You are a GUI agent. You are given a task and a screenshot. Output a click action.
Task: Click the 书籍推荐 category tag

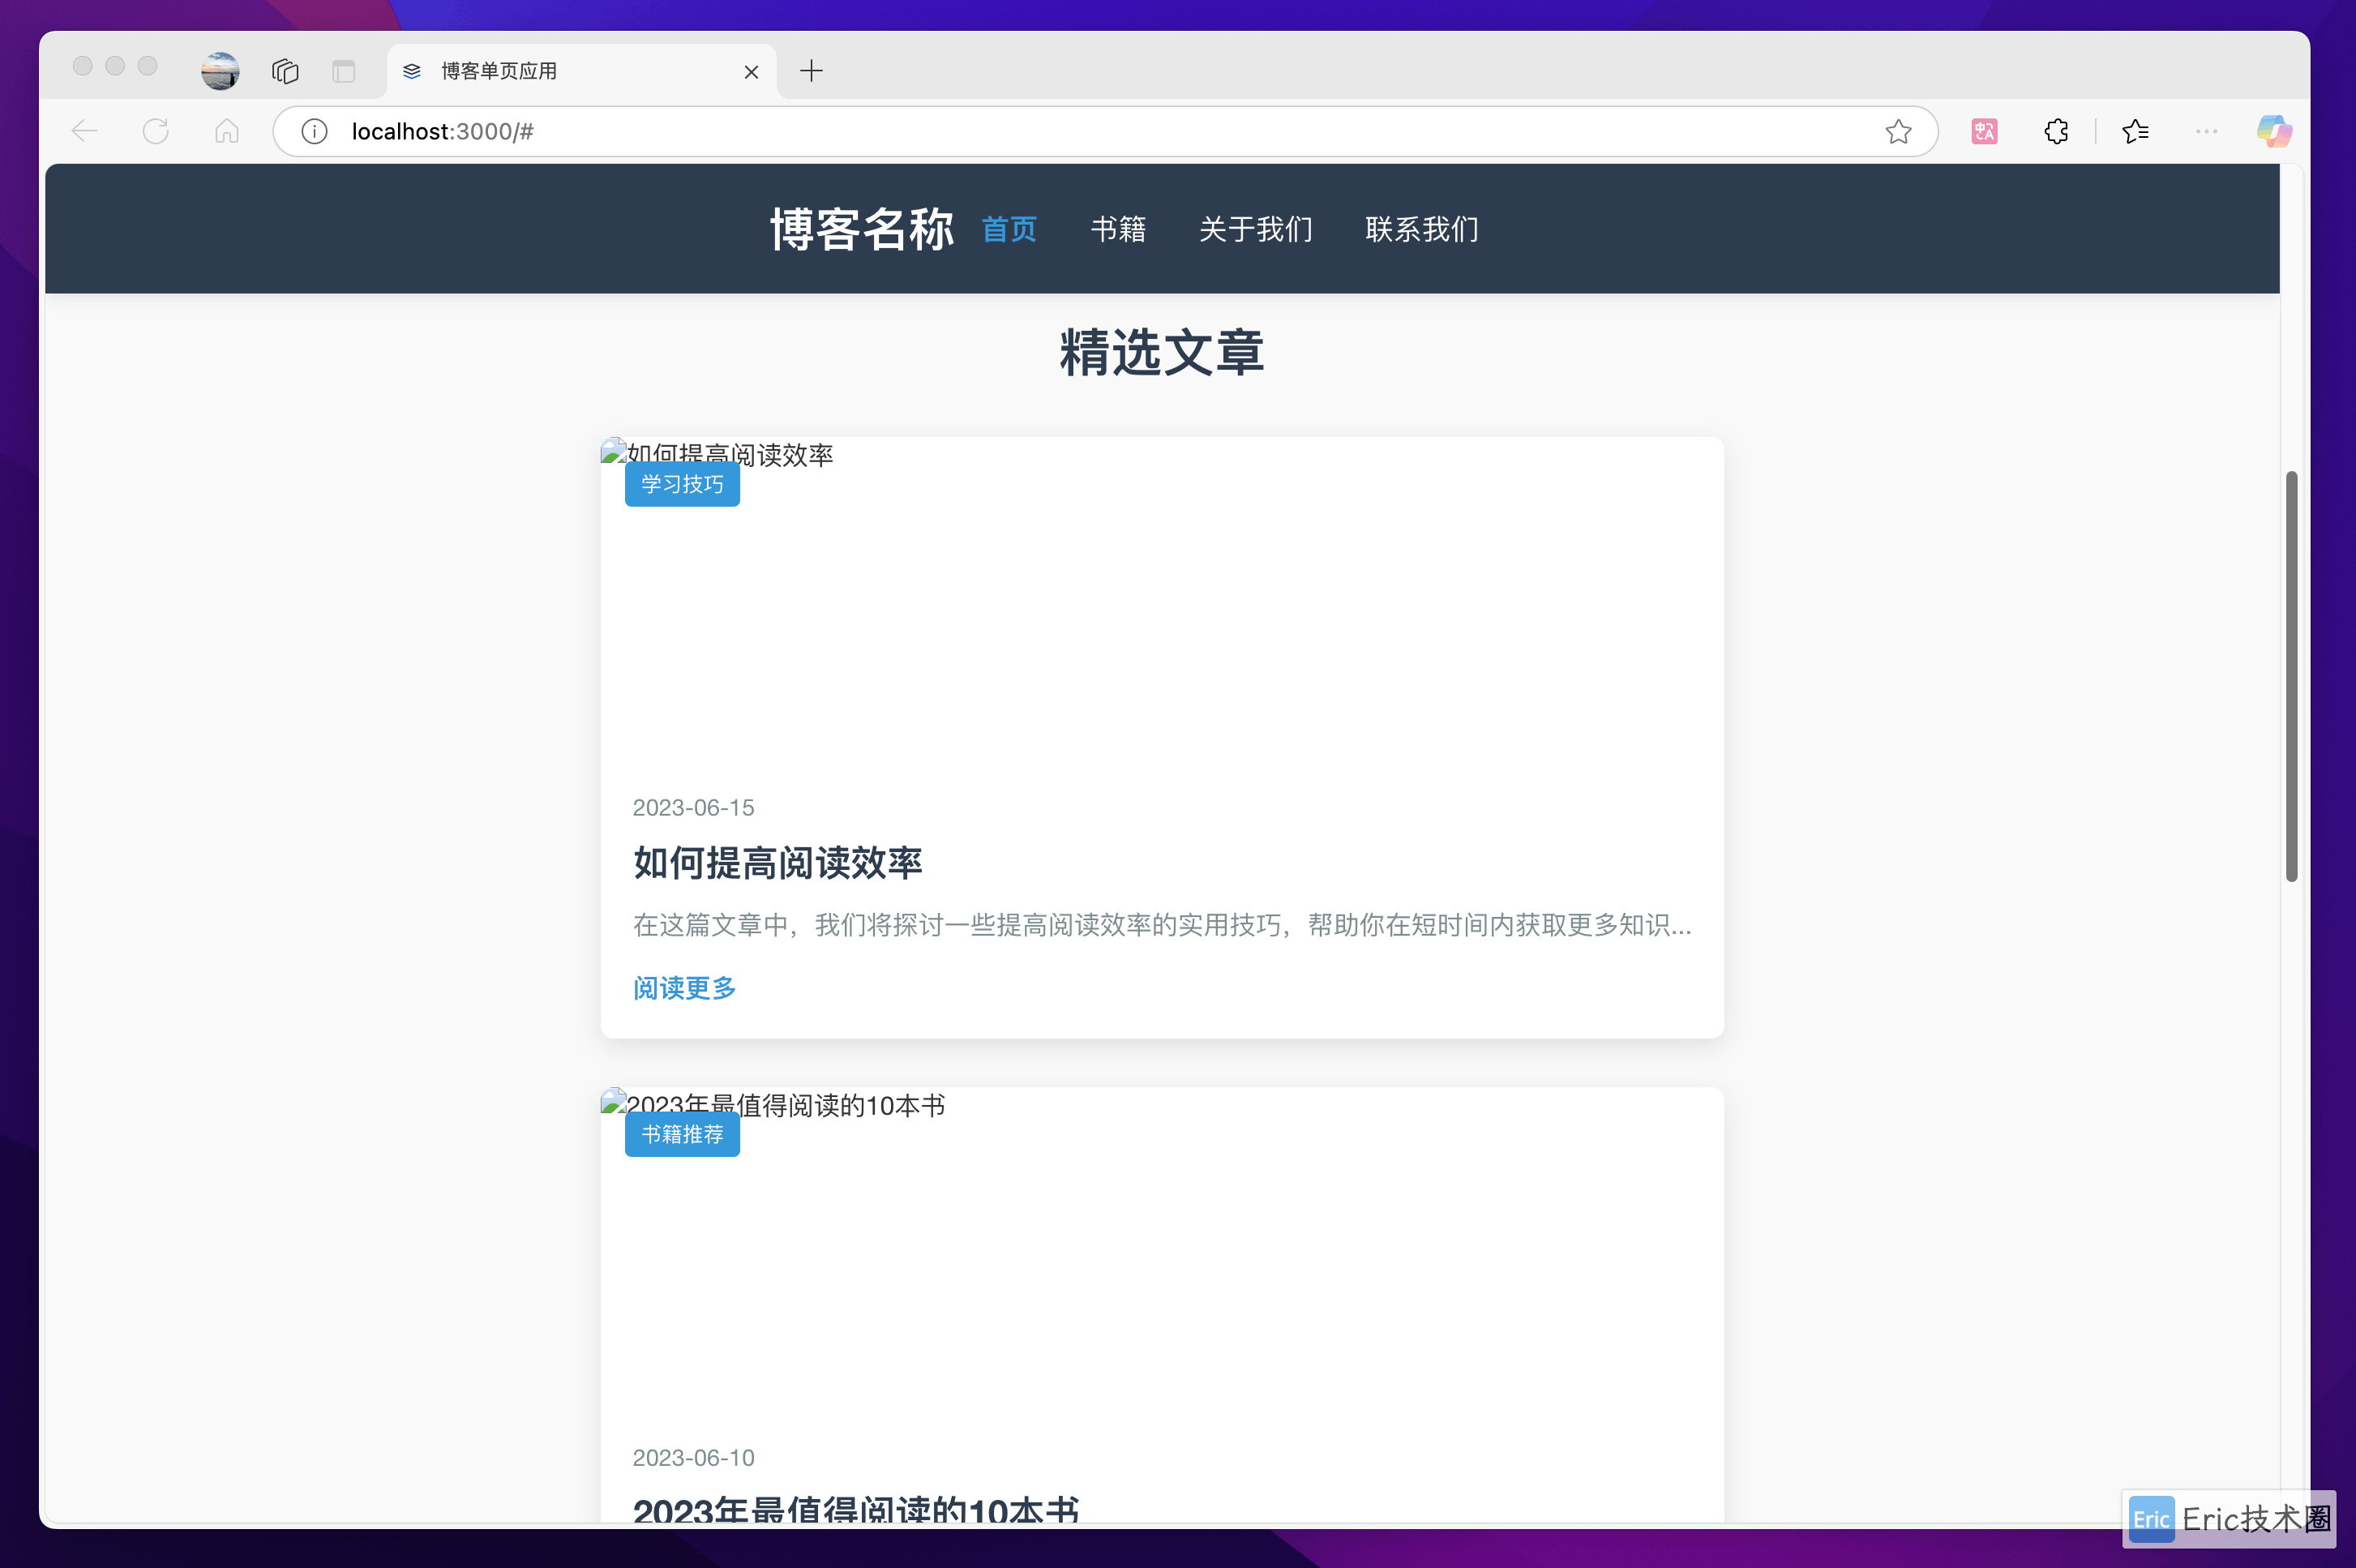coord(682,1134)
